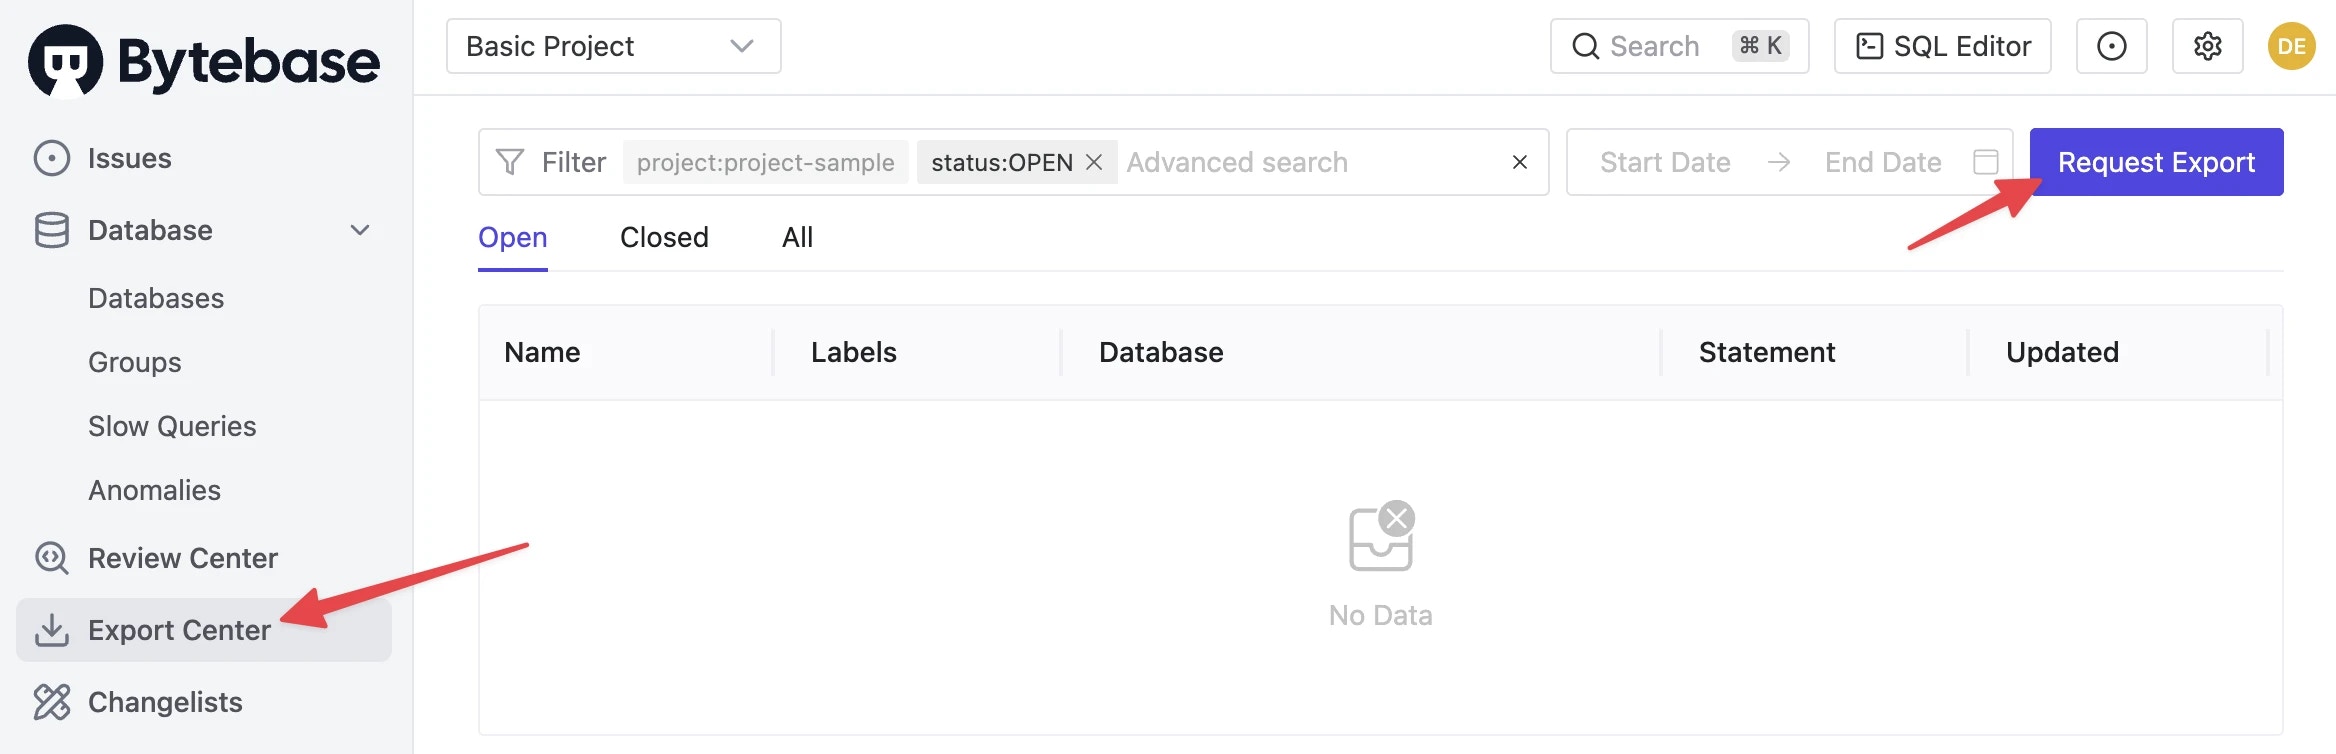Click the Request Export button
This screenshot has width=2336, height=754.
click(x=2157, y=162)
